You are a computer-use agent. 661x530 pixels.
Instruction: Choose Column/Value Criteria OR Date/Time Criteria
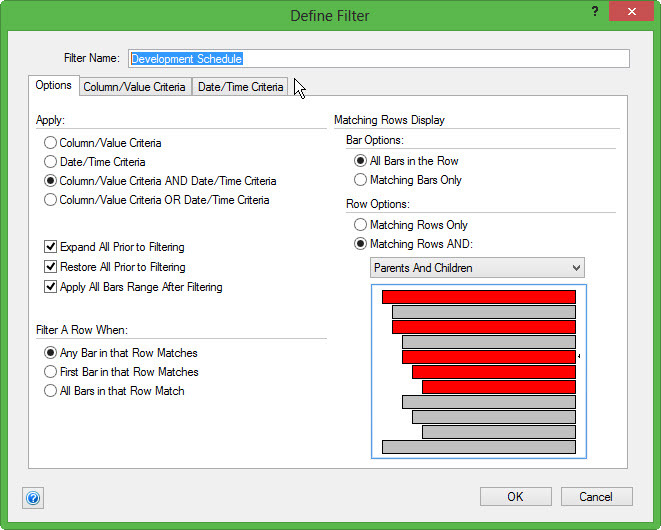pyautogui.click(x=51, y=200)
